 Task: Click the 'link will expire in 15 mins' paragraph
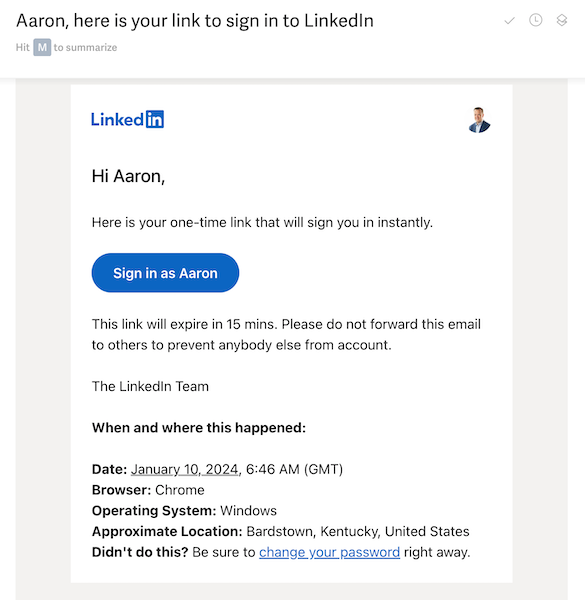tap(286, 335)
